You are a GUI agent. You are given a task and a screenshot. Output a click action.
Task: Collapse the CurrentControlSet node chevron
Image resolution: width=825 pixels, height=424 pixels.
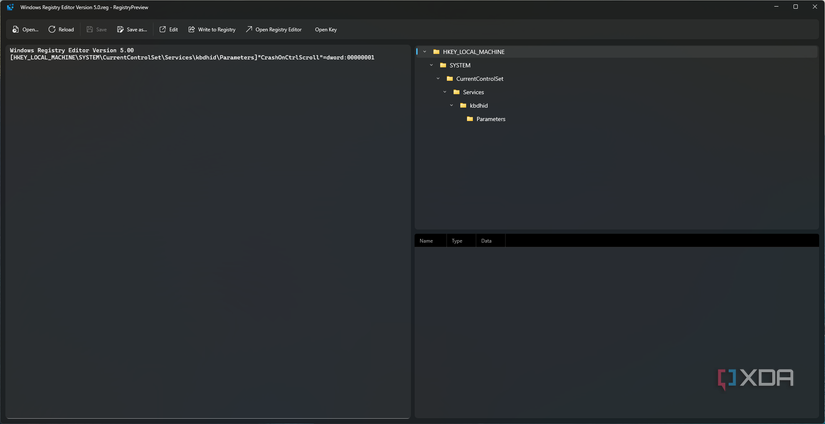click(x=438, y=79)
